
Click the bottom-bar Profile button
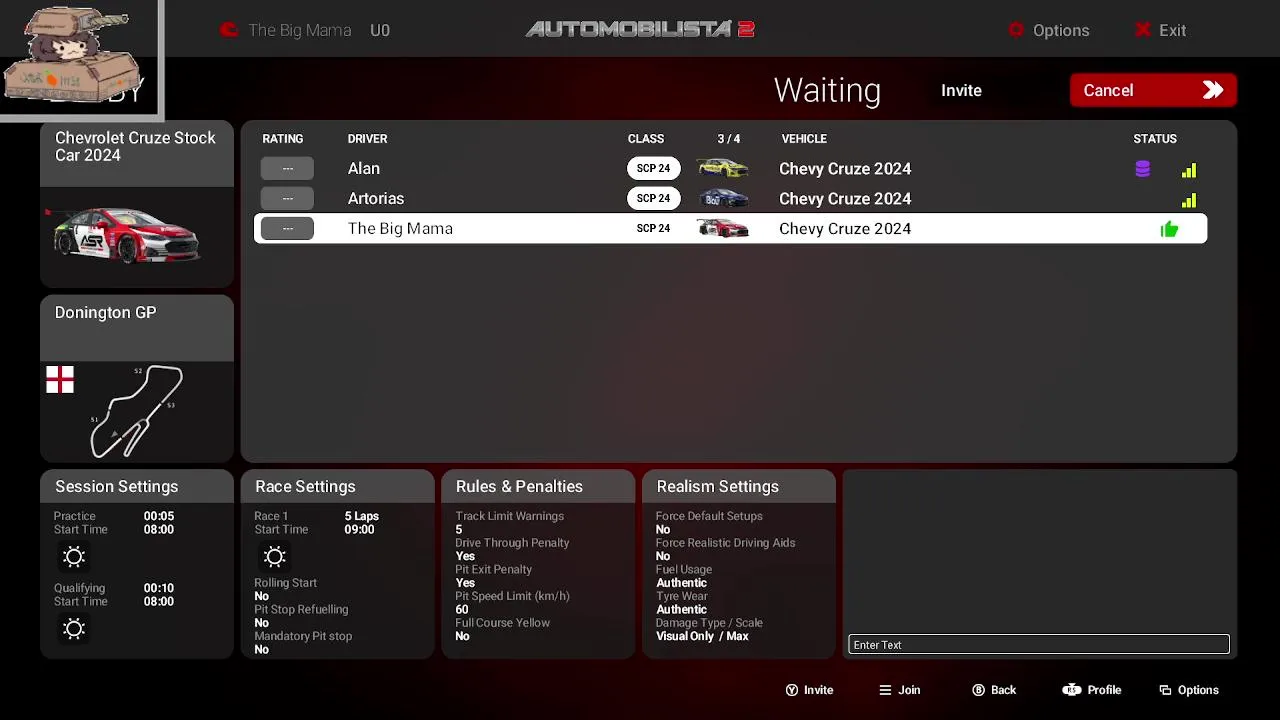click(x=1092, y=690)
